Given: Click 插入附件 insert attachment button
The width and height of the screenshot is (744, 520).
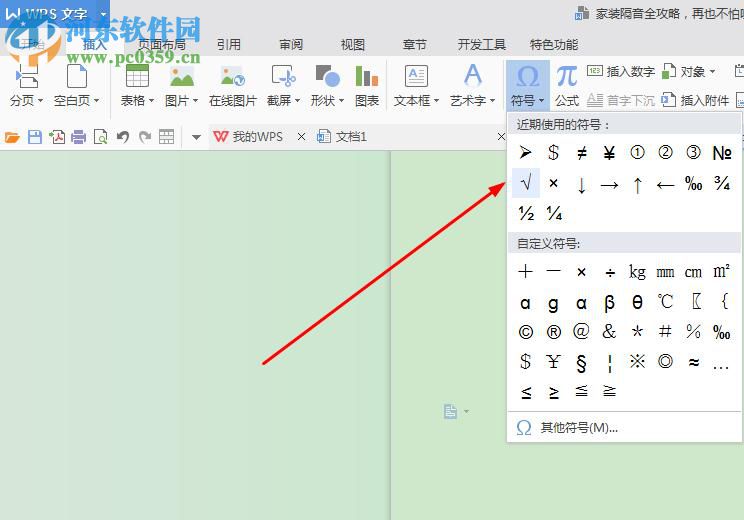Looking at the screenshot, I should click(x=695, y=100).
